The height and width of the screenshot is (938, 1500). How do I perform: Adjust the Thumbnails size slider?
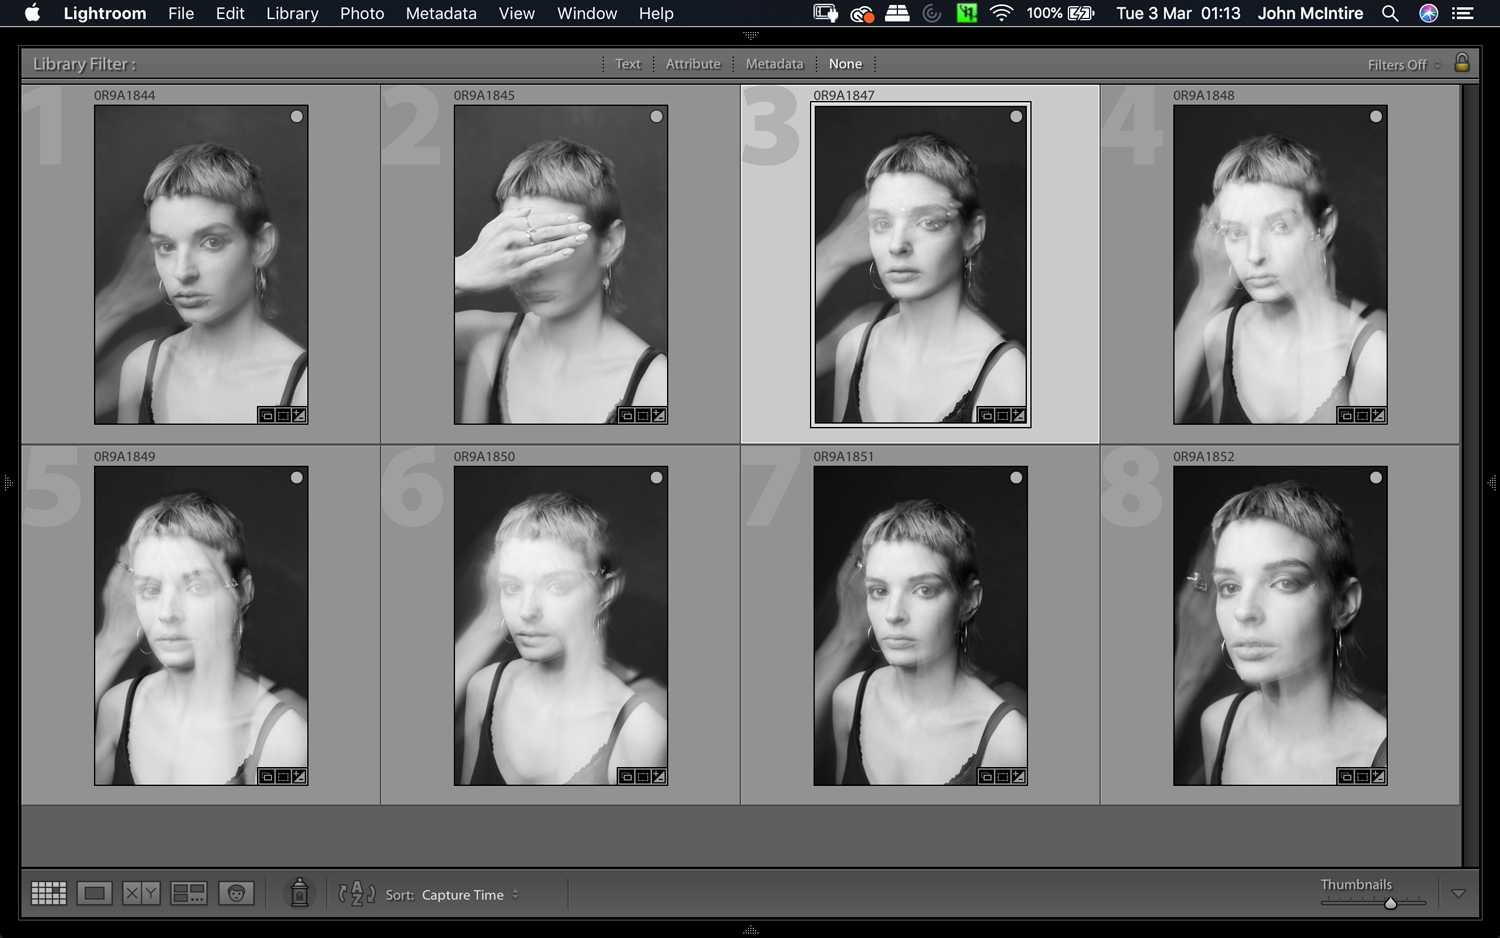(1389, 903)
